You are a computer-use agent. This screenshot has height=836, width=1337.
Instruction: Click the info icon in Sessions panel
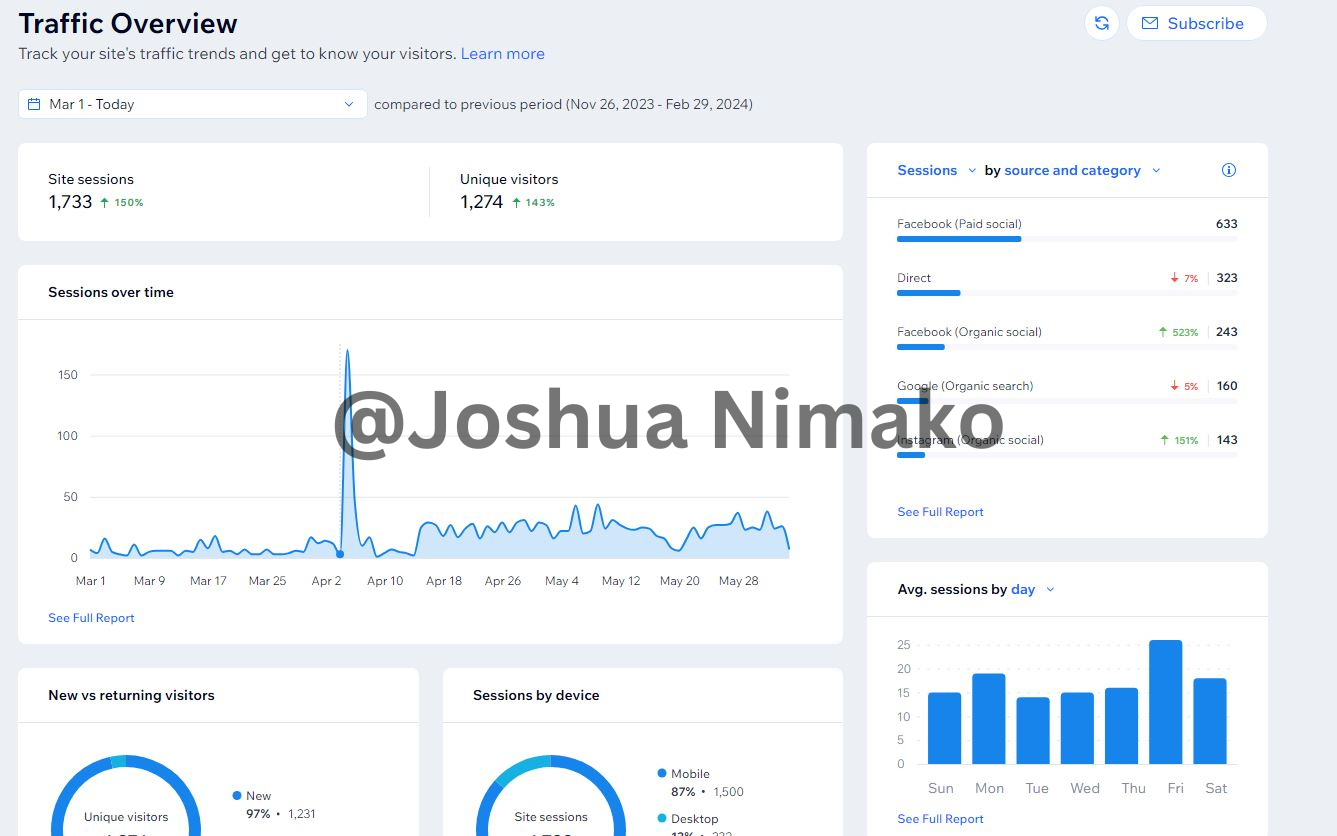tap(1229, 170)
